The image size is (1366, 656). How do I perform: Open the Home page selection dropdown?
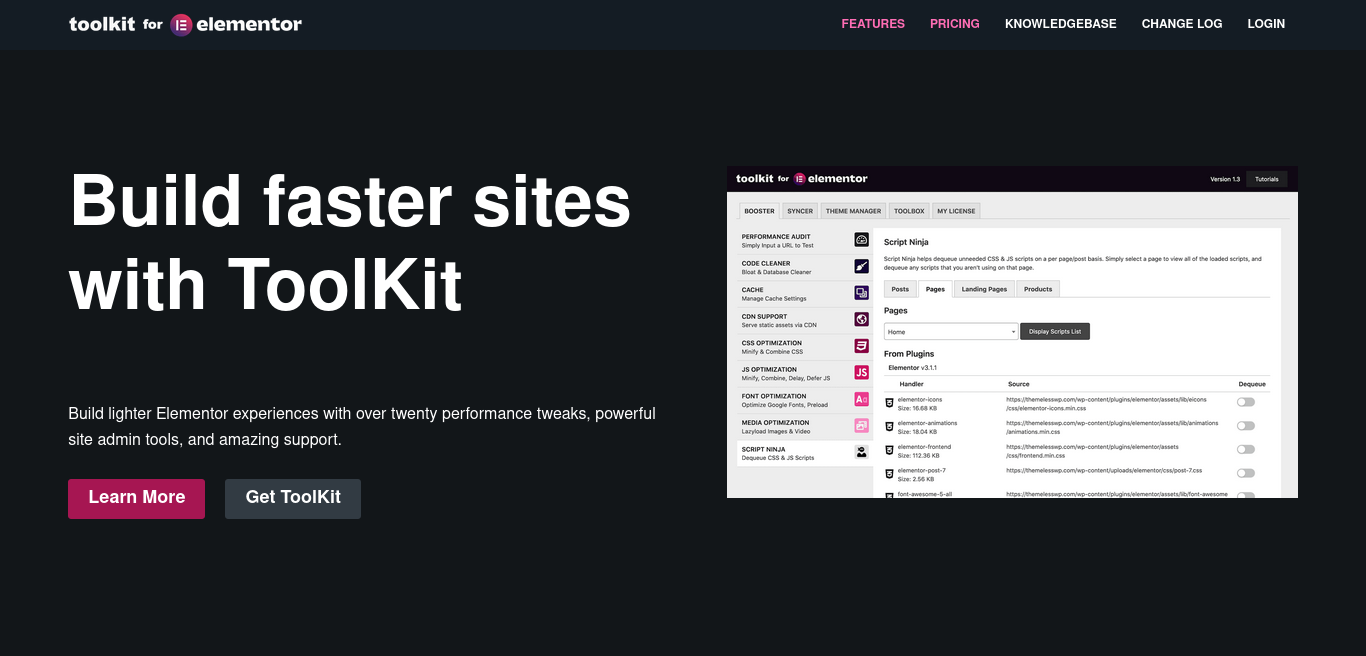951,331
